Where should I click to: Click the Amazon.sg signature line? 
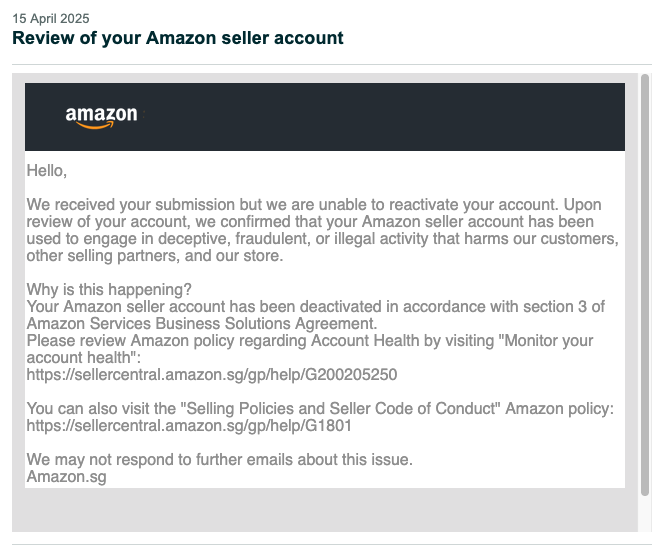click(x=66, y=477)
